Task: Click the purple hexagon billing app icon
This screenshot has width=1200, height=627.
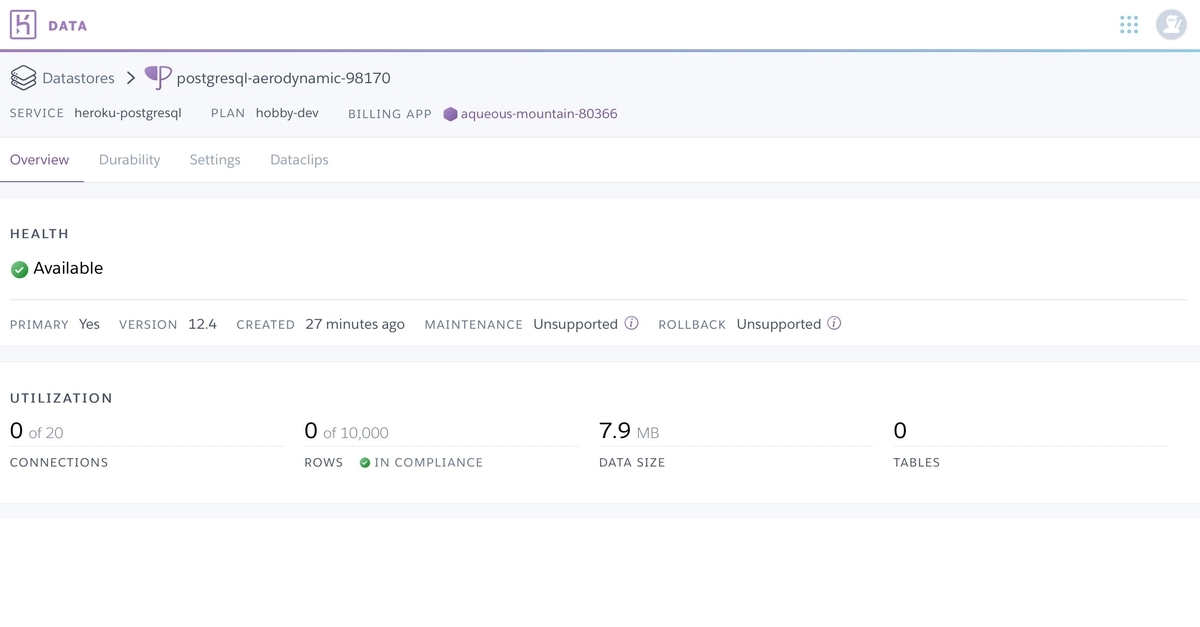Action: pos(450,114)
